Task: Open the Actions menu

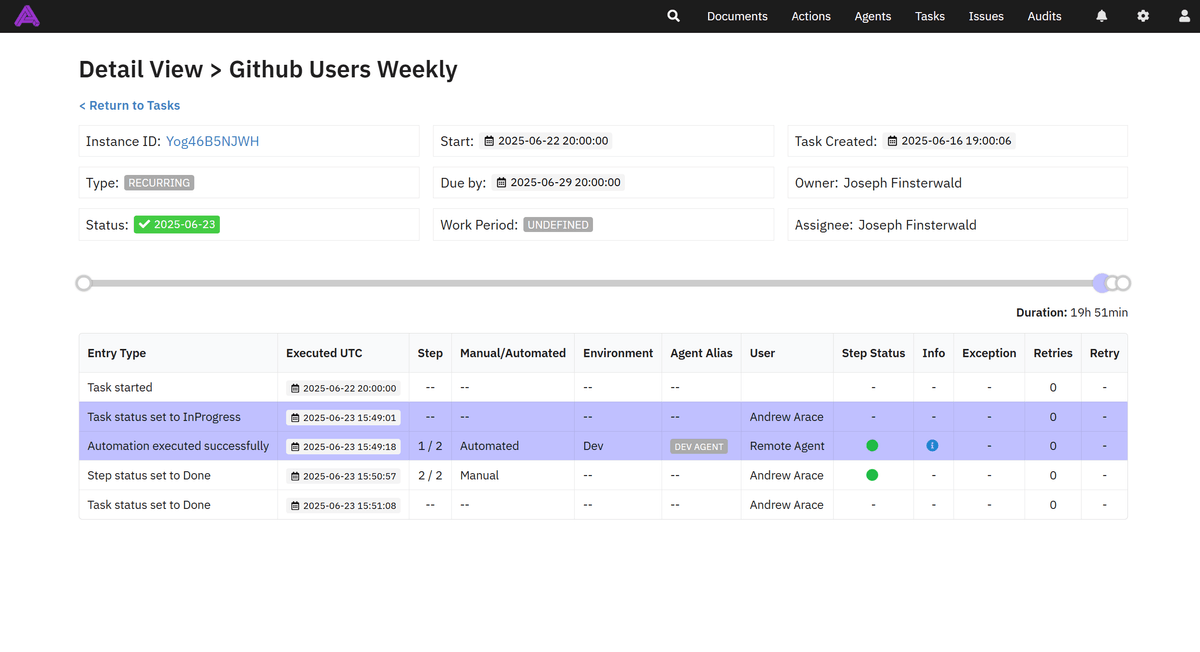Action: coord(811,16)
